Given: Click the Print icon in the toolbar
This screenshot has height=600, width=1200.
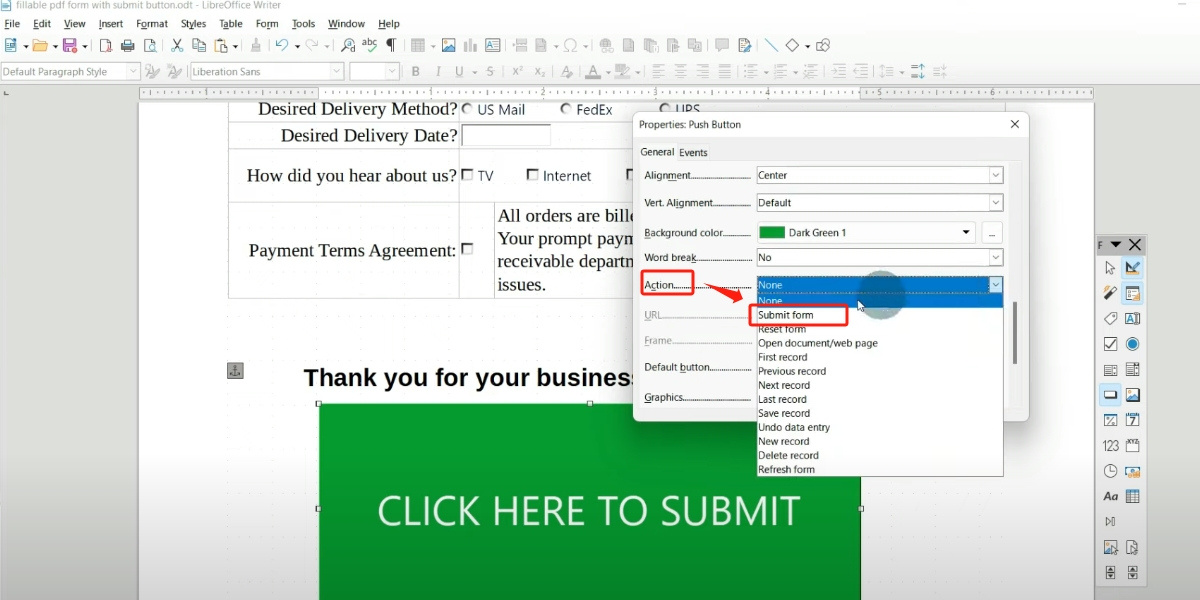Looking at the screenshot, I should click(127, 45).
